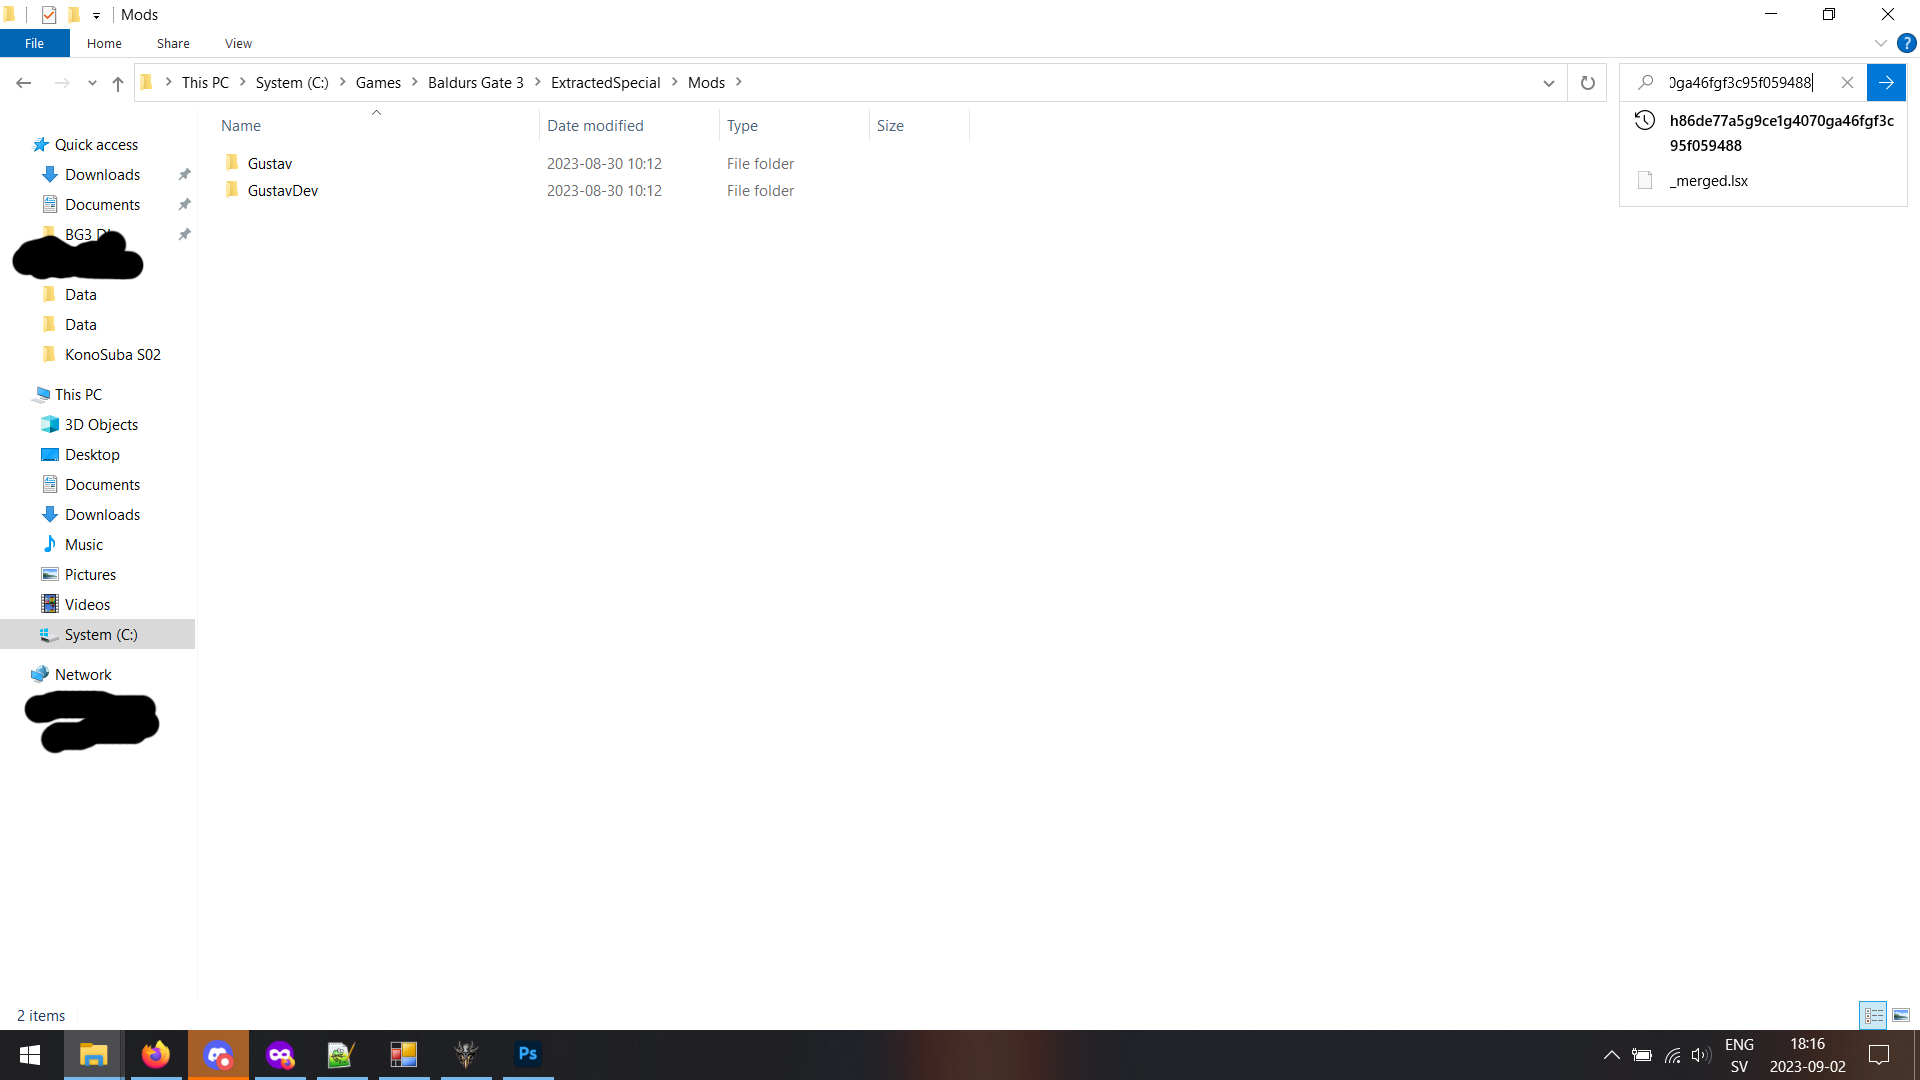Select the recent search history suggestion
Image resolution: width=1920 pixels, height=1080 pixels.
[x=1763, y=133]
